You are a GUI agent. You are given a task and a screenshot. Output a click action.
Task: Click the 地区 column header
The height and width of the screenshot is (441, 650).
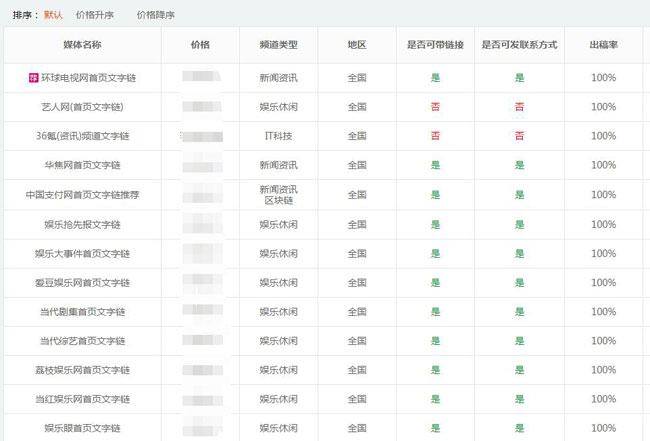(x=357, y=45)
